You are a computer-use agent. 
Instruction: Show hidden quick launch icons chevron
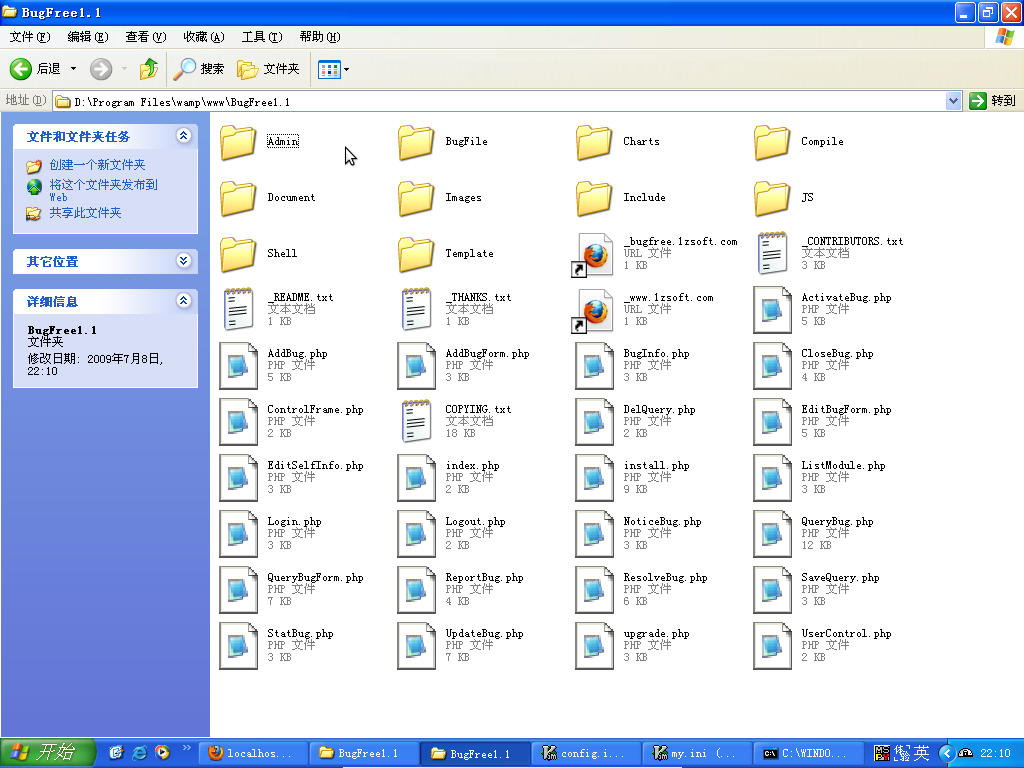(187, 748)
